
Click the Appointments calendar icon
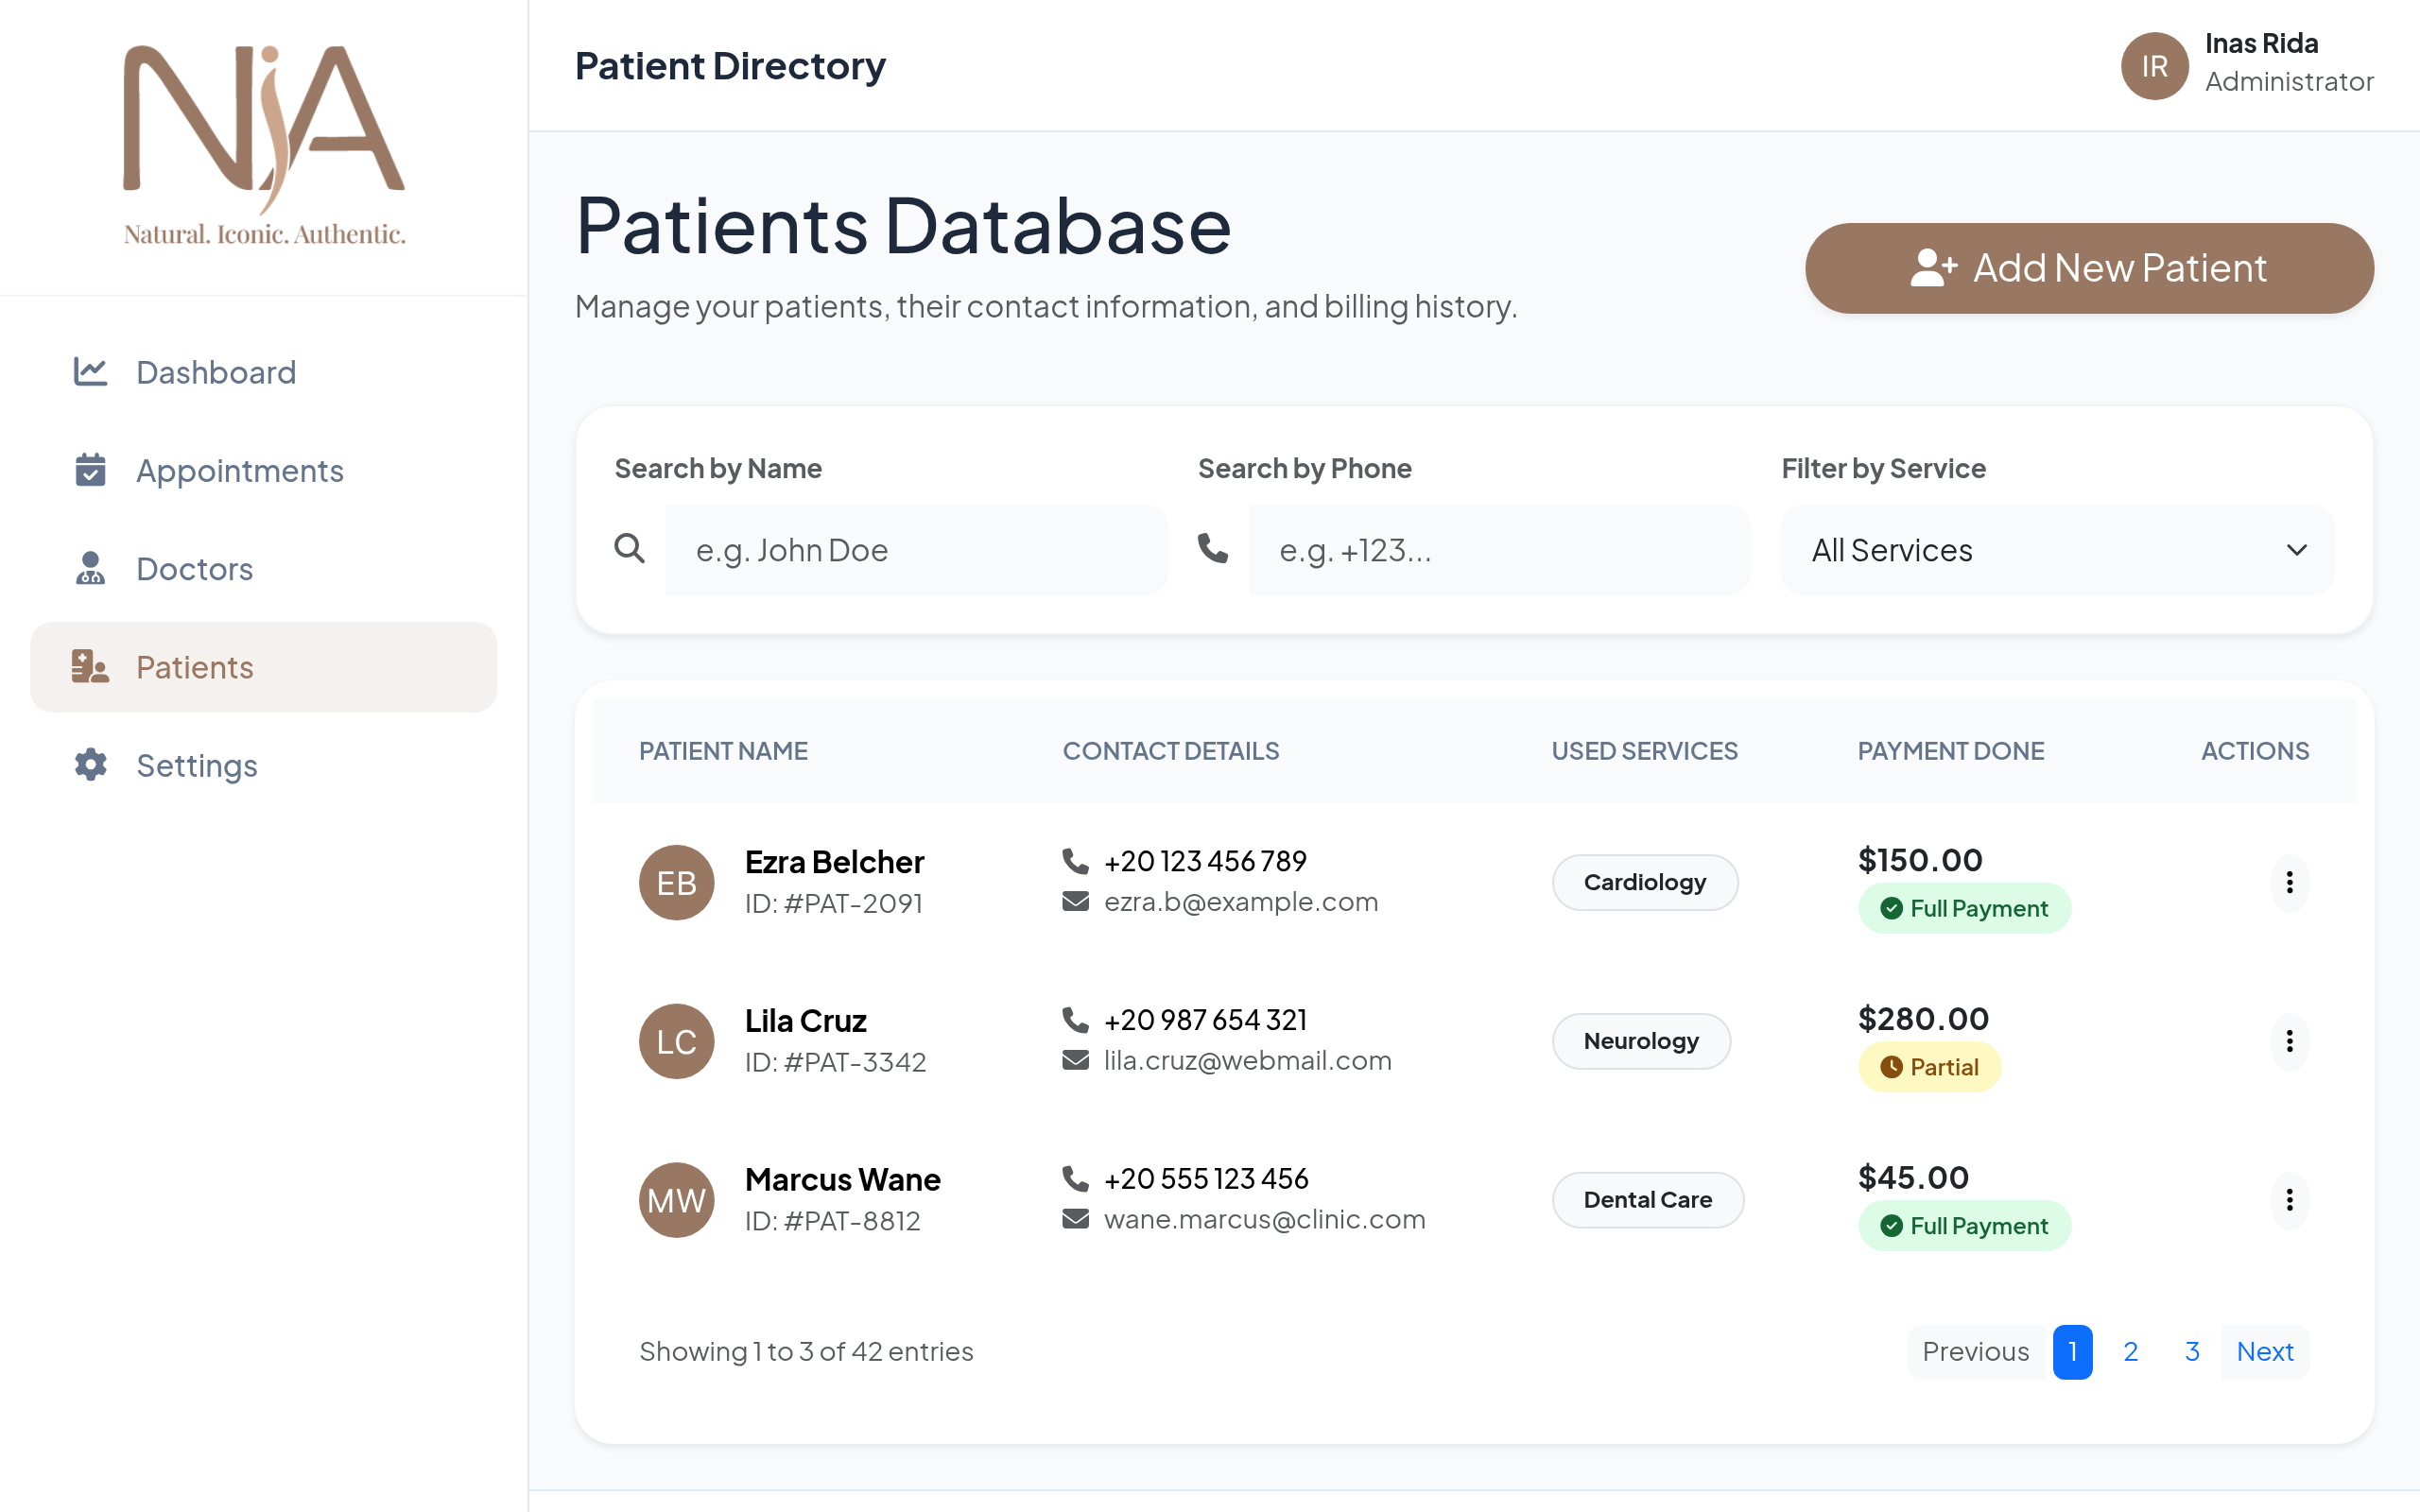tap(90, 470)
